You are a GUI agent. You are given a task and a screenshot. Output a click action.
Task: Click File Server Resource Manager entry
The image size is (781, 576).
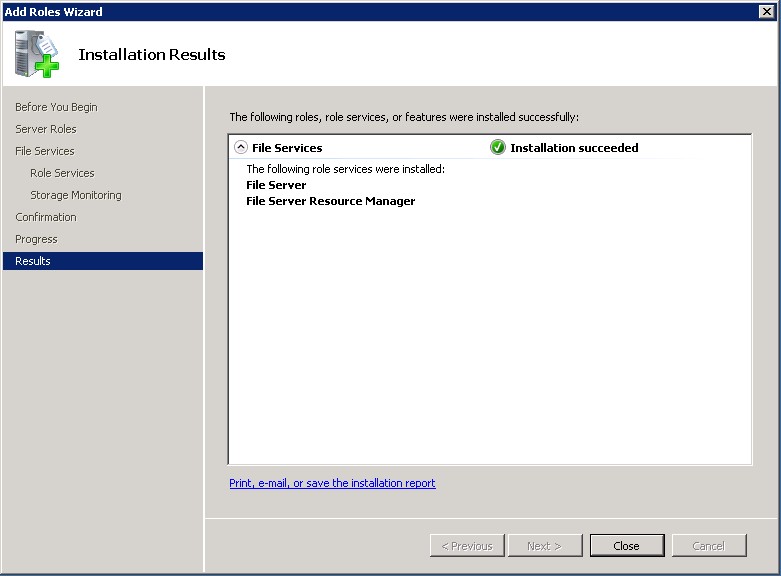330,201
